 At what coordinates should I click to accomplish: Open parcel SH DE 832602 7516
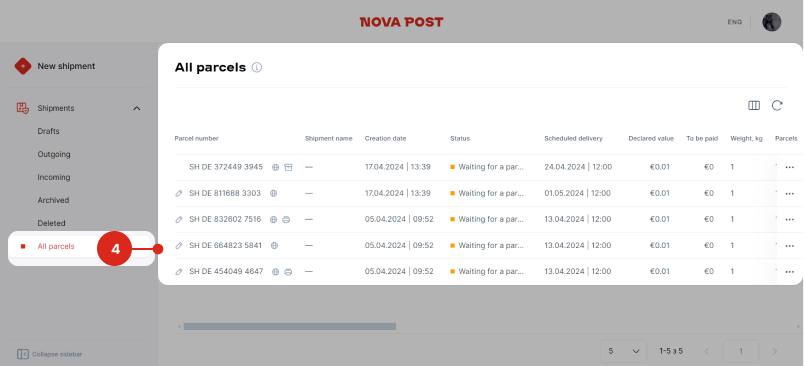(225, 219)
